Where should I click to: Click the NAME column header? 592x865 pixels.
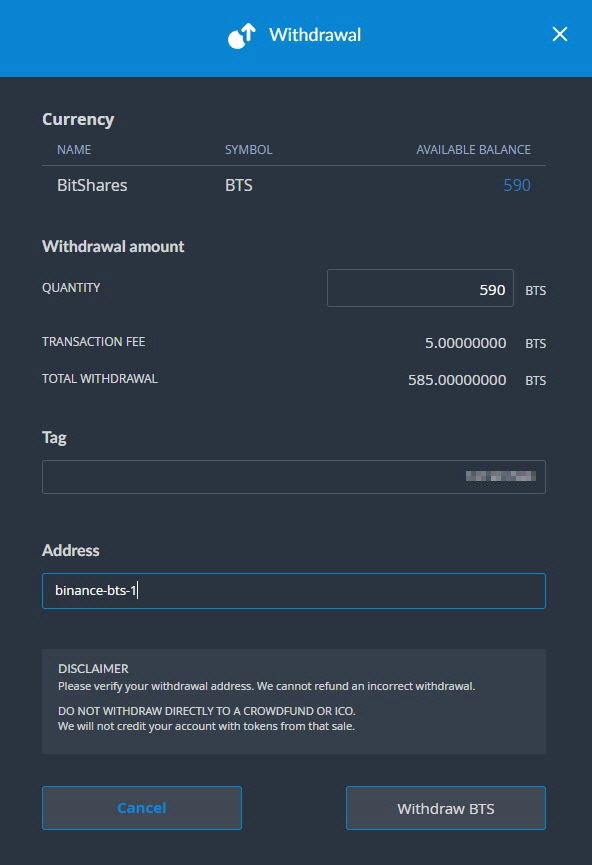tap(74, 149)
